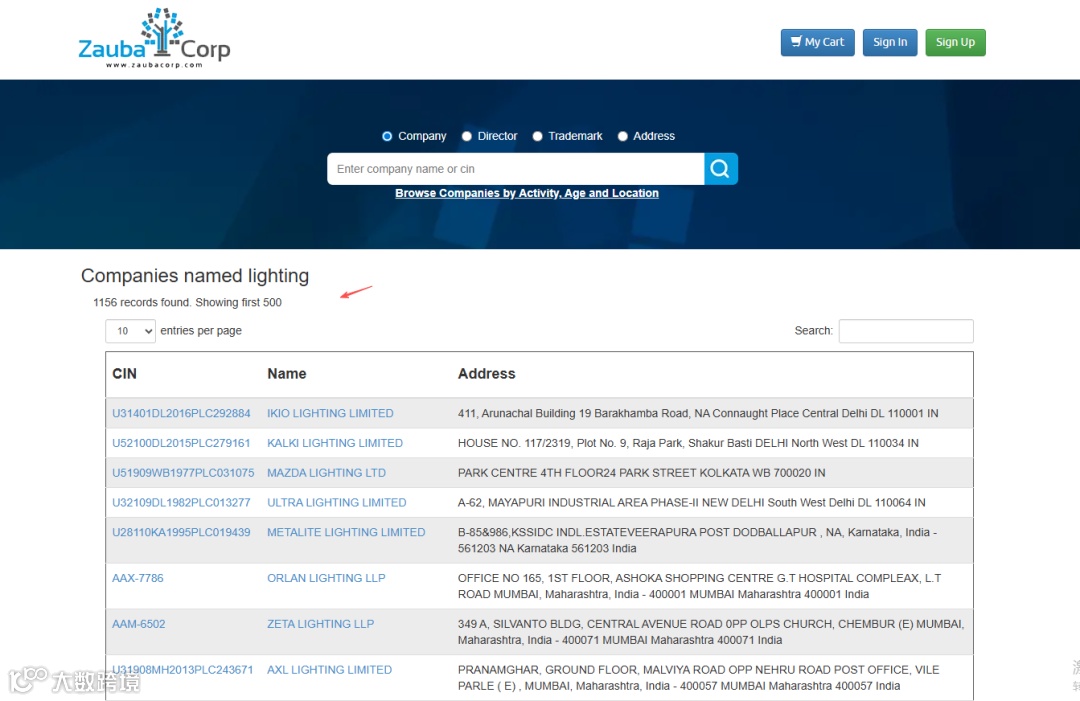
Task: Click the PARK STREET KOLKATA address
Action: click(641, 473)
